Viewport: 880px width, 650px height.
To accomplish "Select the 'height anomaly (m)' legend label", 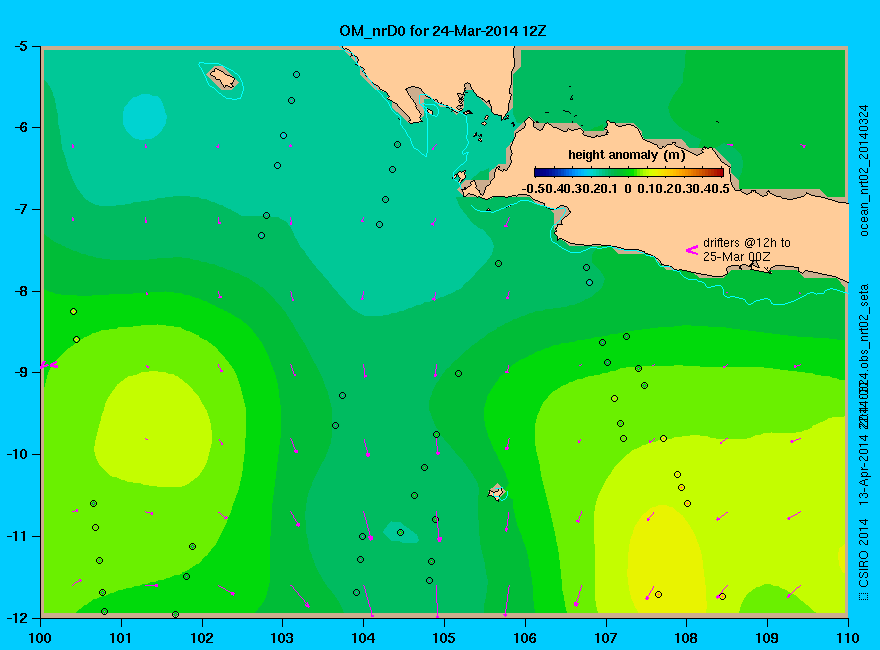I will coord(626,155).
